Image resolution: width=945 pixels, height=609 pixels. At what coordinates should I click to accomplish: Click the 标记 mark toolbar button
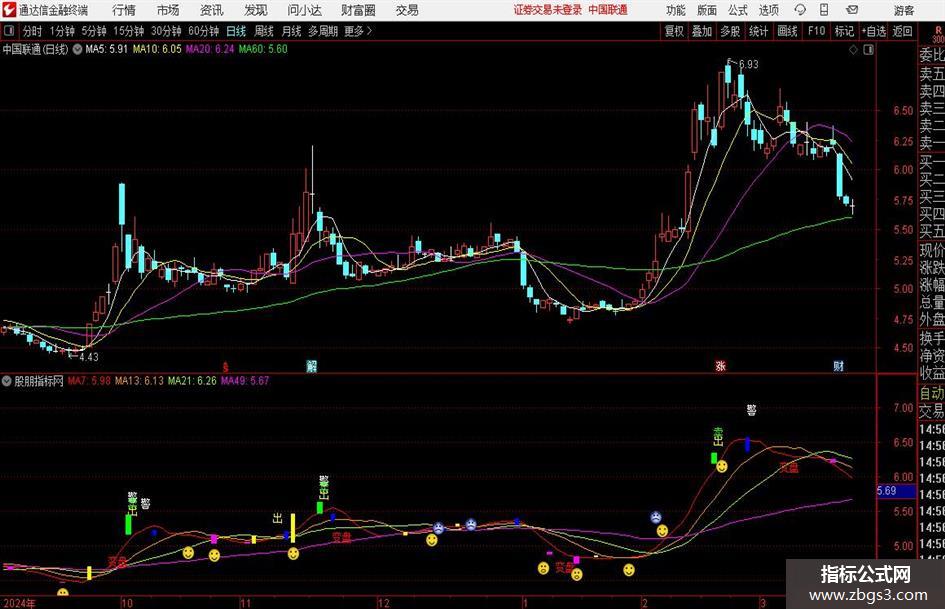[x=844, y=31]
